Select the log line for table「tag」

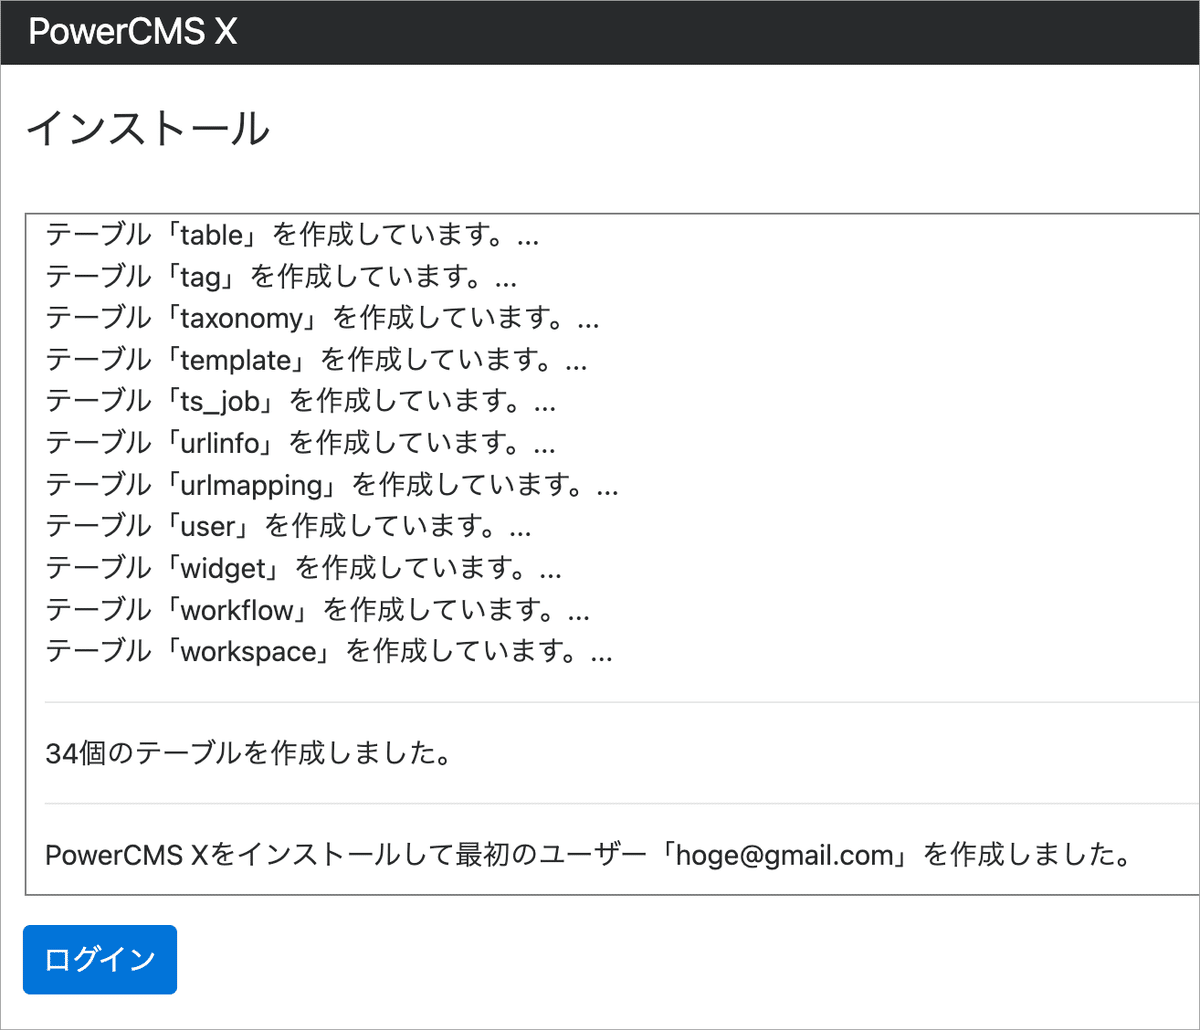(x=281, y=276)
